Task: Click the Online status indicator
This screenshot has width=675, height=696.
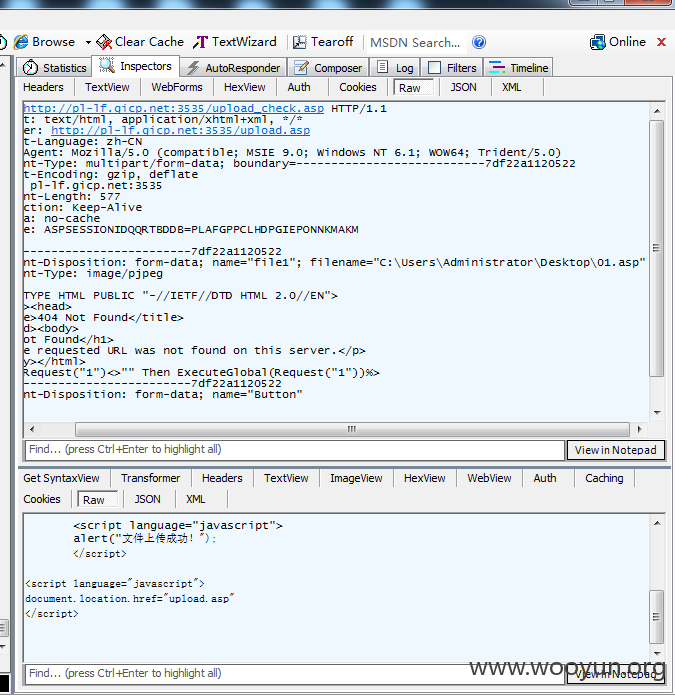Action: (618, 42)
